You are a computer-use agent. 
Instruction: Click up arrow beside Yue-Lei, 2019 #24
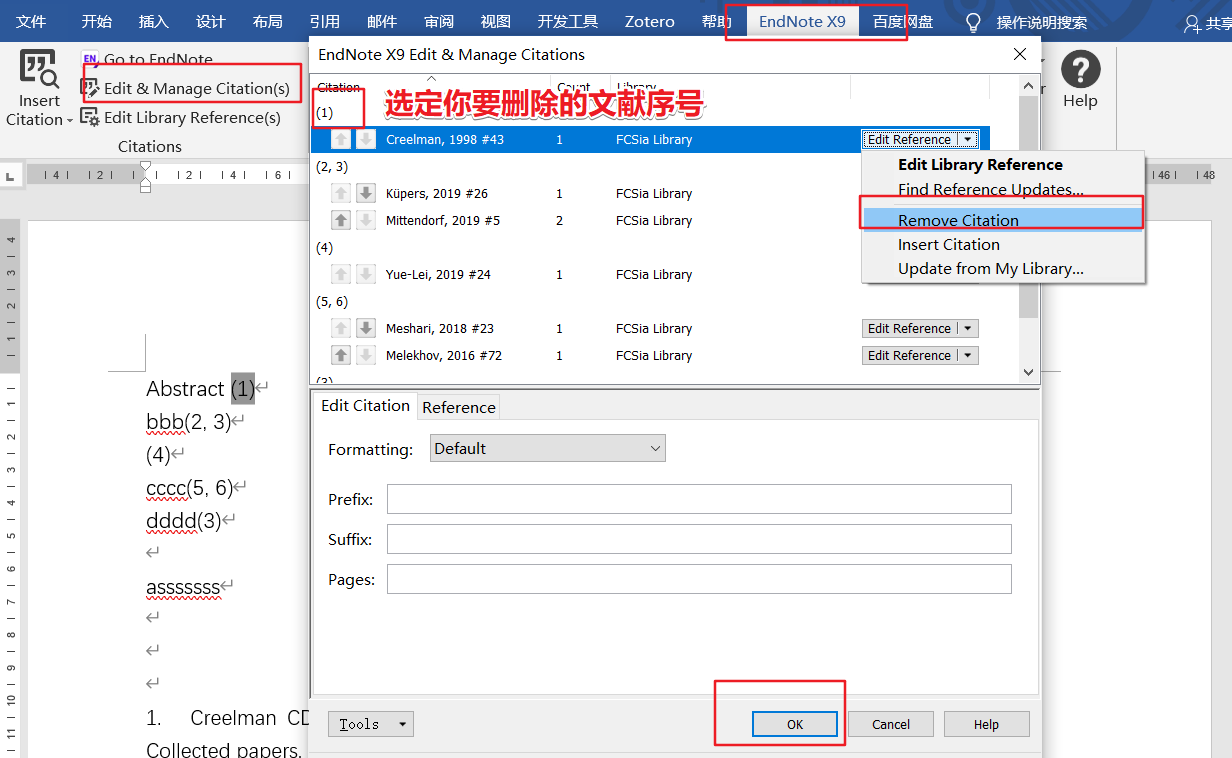click(x=341, y=274)
